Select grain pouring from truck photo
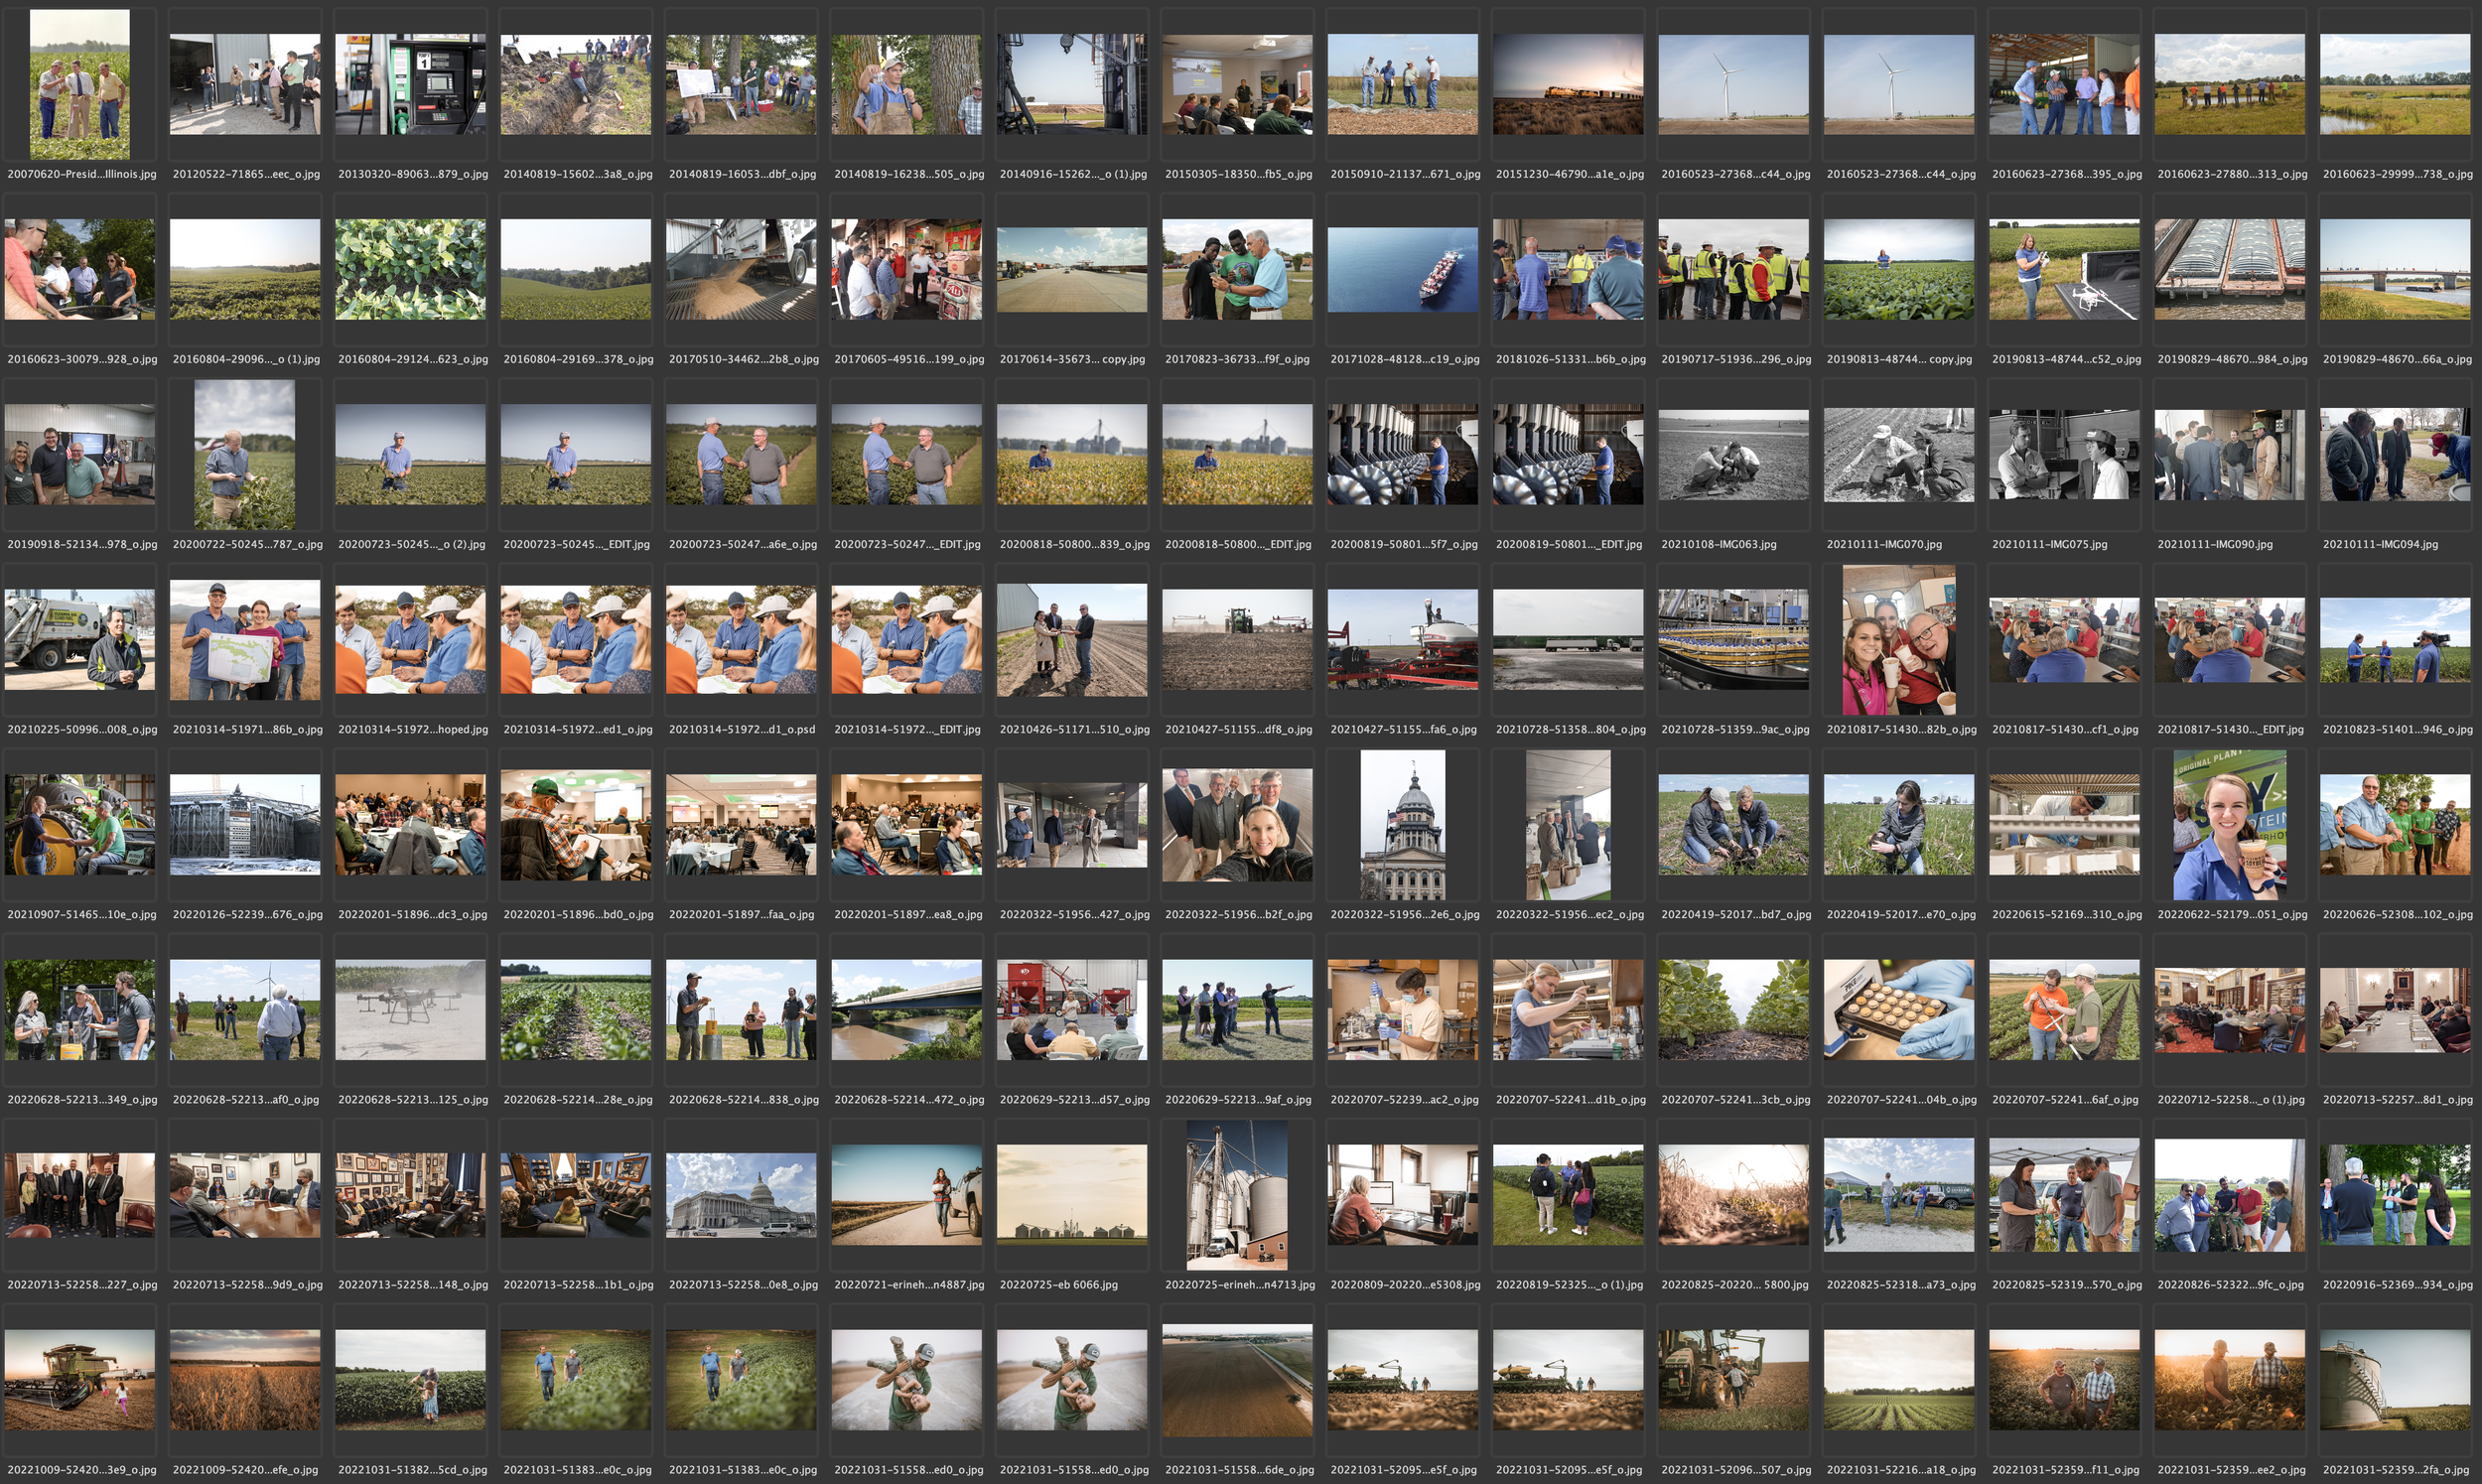The image size is (2482, 1484). click(741, 270)
